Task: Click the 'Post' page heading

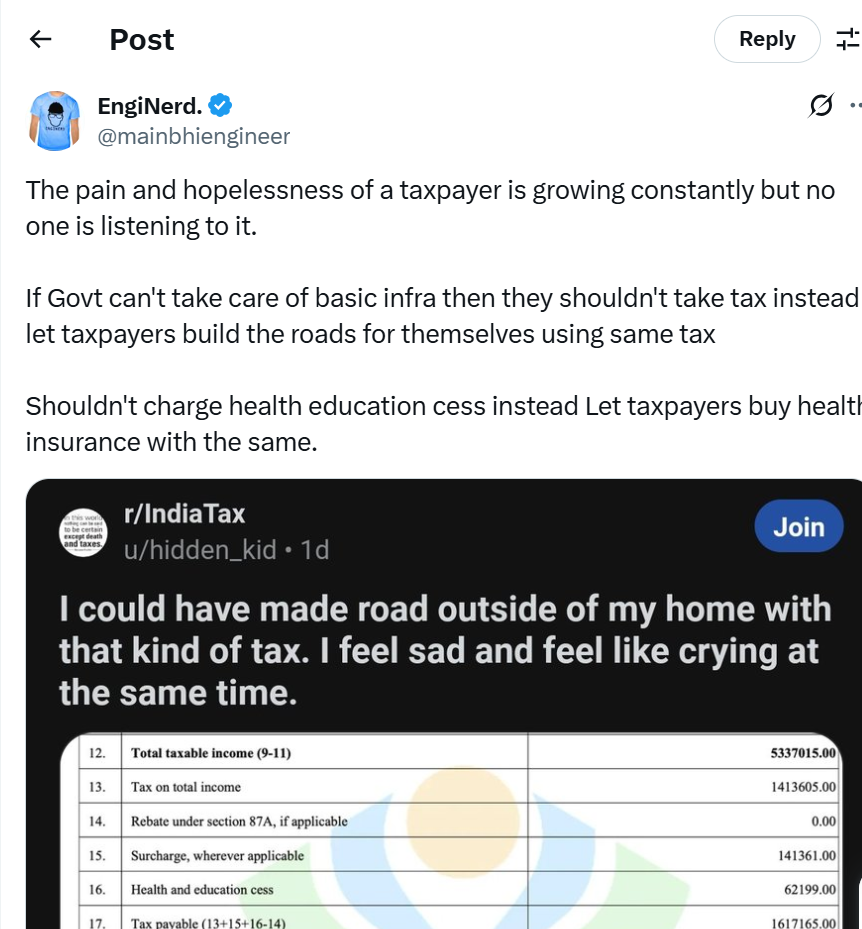Action: pyautogui.click(x=141, y=39)
